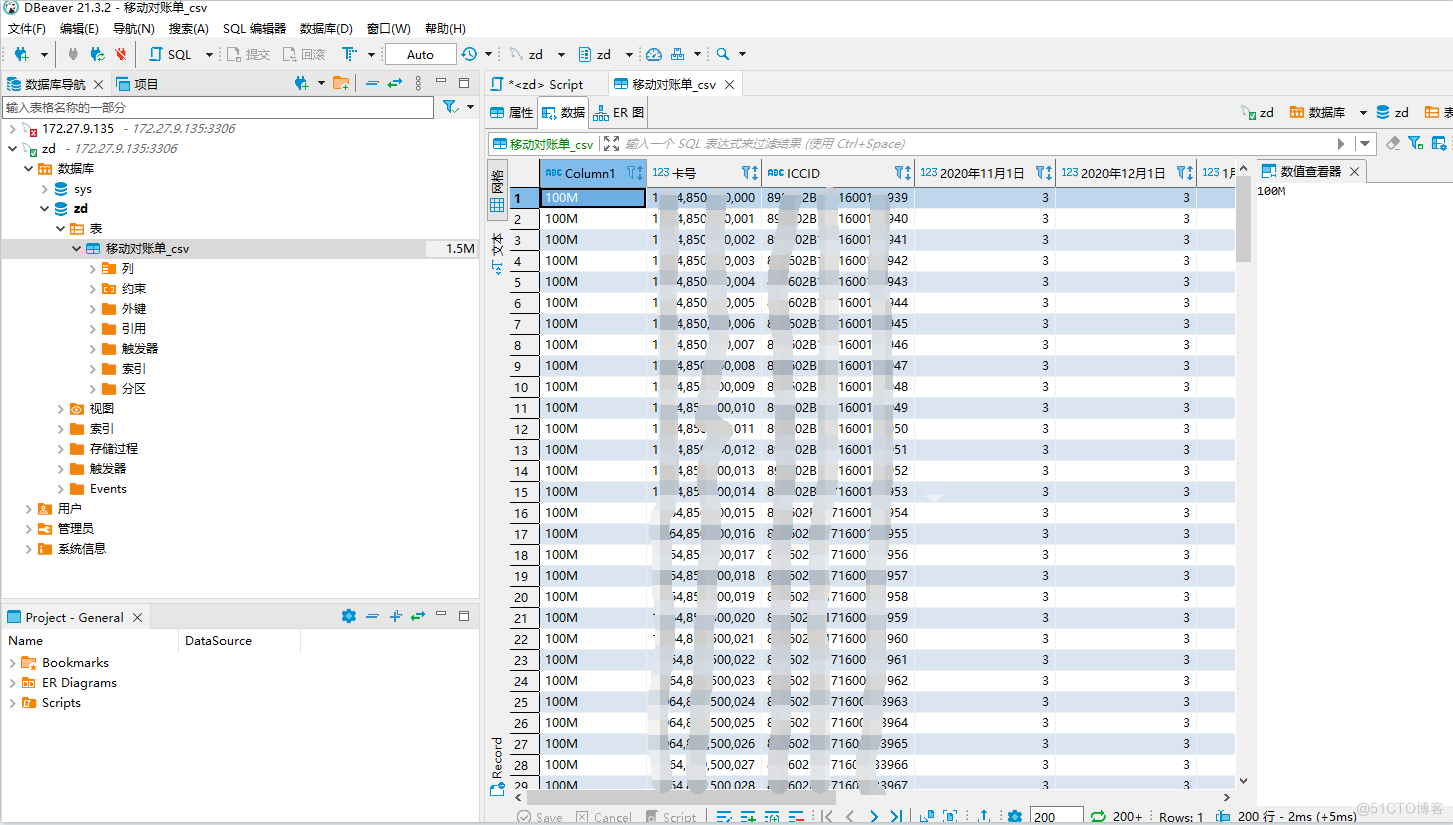
Task: Click the disconnect (red plug) icon
Action: pos(121,54)
